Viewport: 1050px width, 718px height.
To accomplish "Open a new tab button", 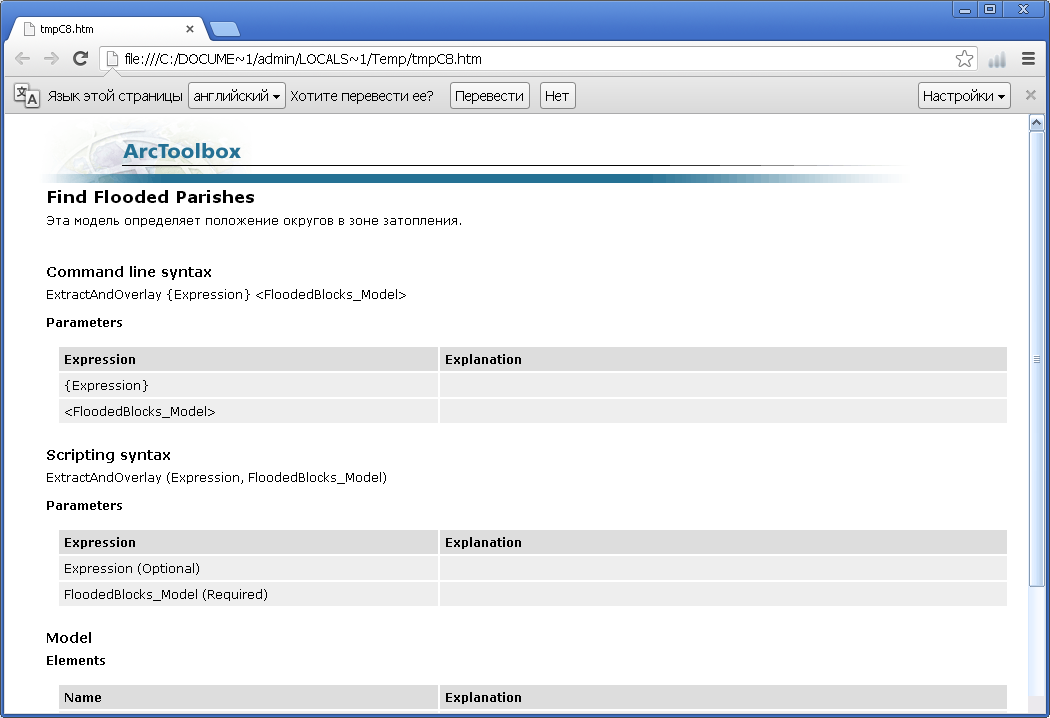I will click(225, 29).
